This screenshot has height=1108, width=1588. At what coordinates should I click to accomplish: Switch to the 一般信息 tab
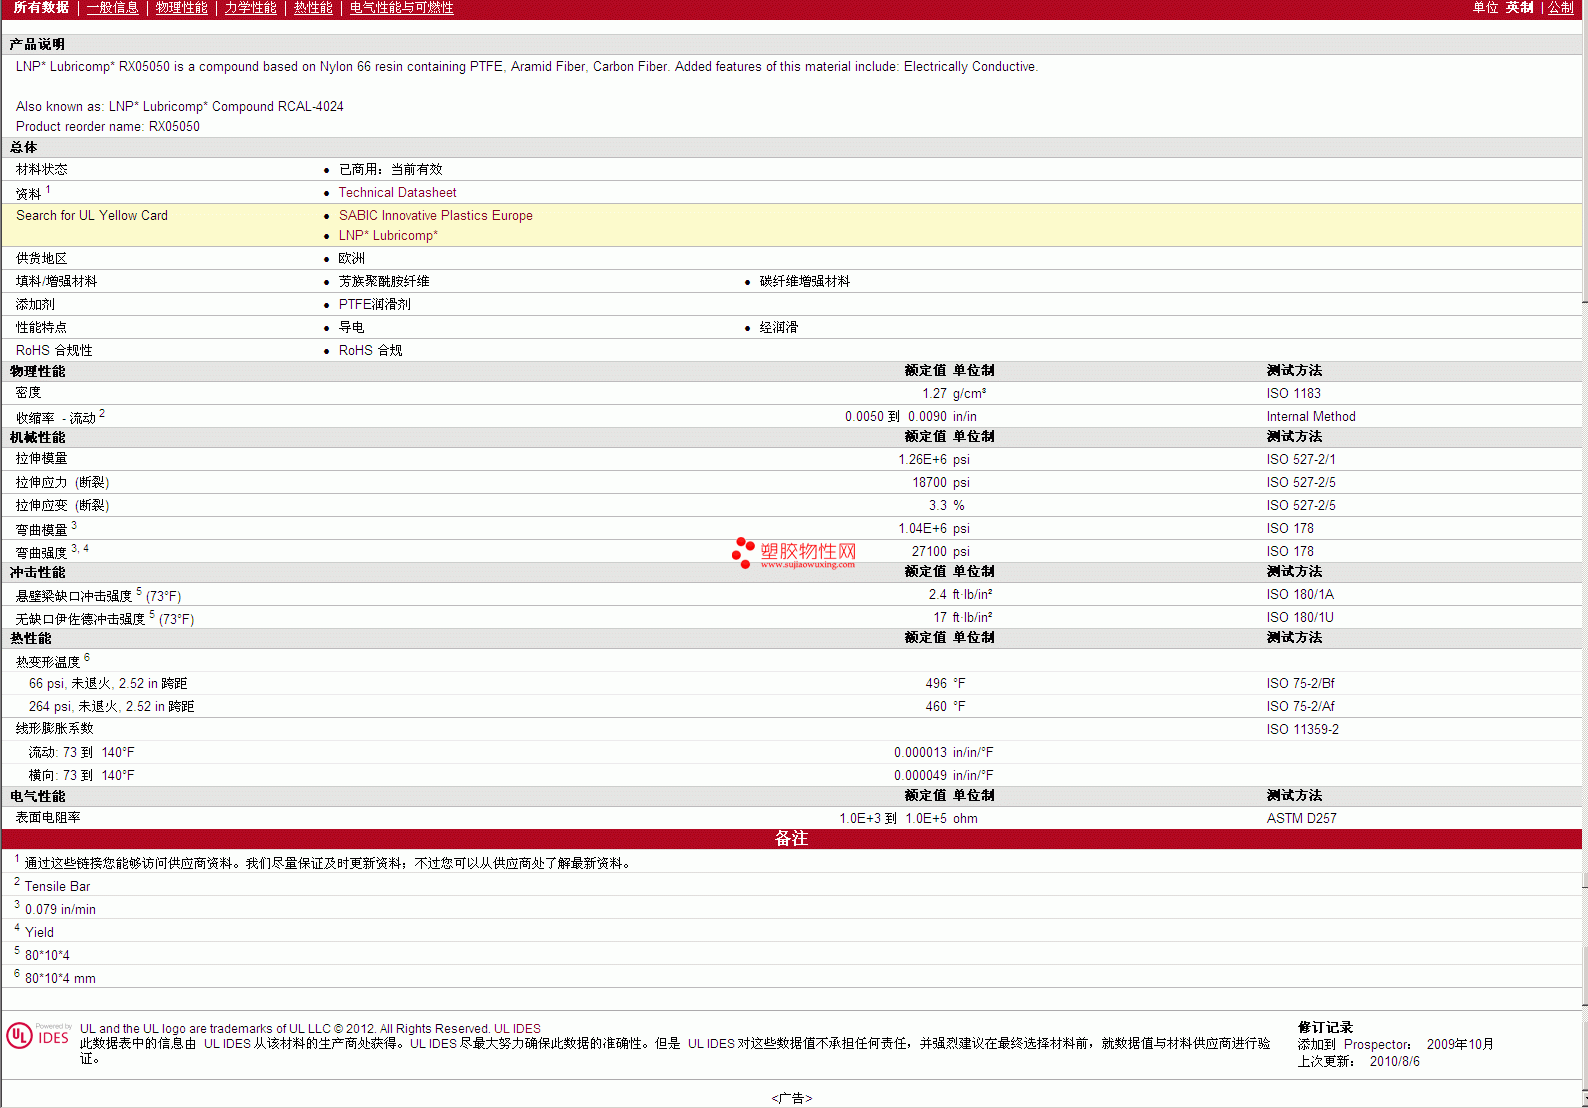[x=113, y=7]
